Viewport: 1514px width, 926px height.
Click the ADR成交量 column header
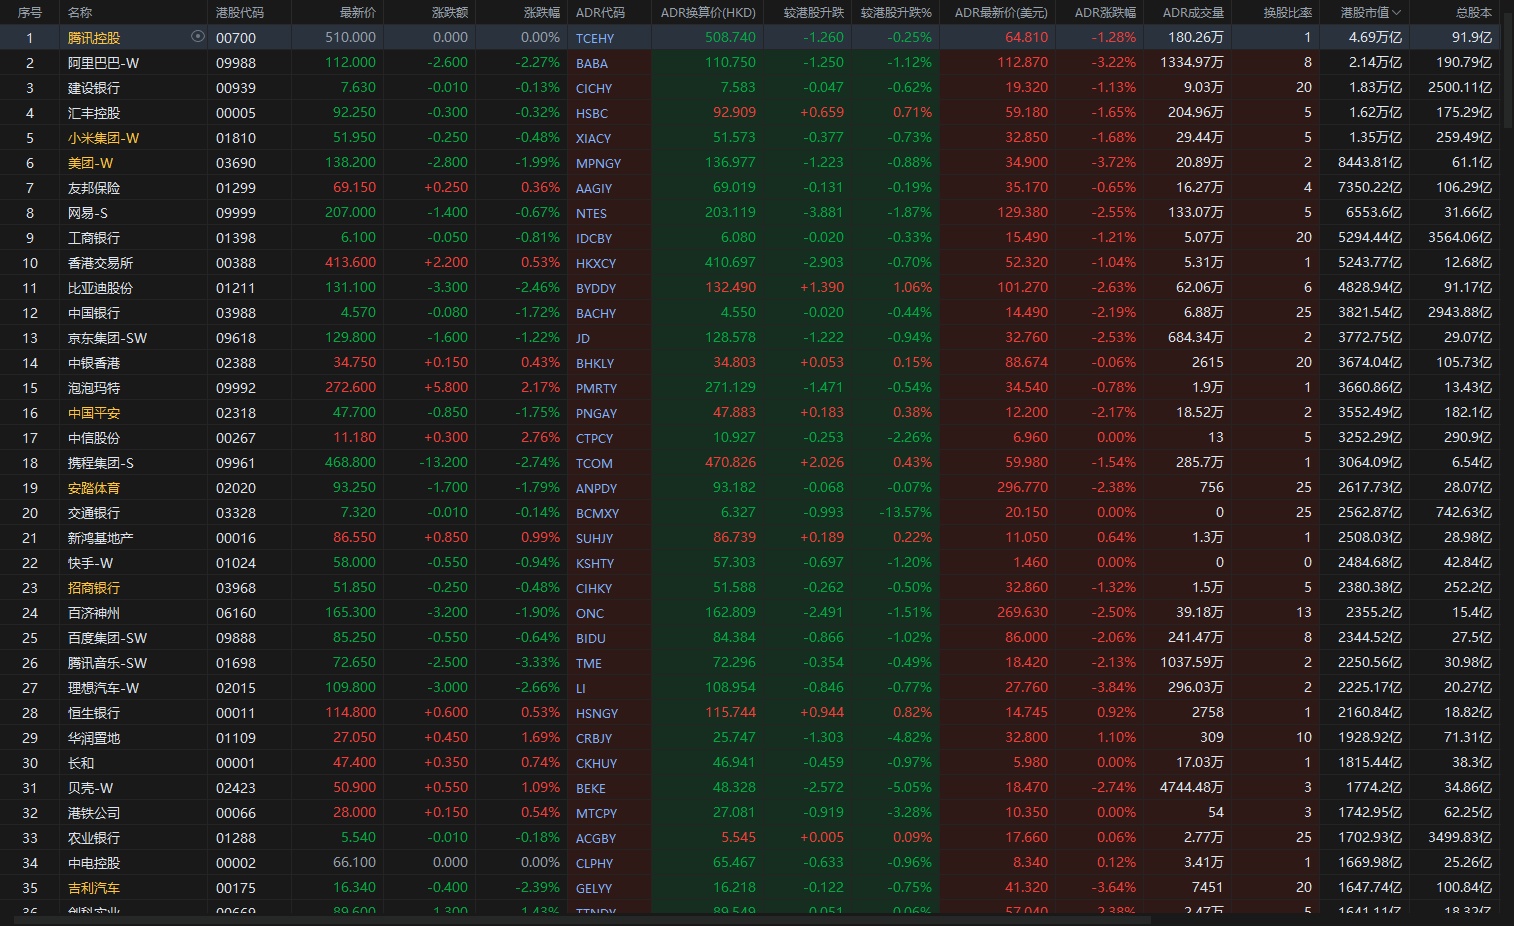point(1192,13)
